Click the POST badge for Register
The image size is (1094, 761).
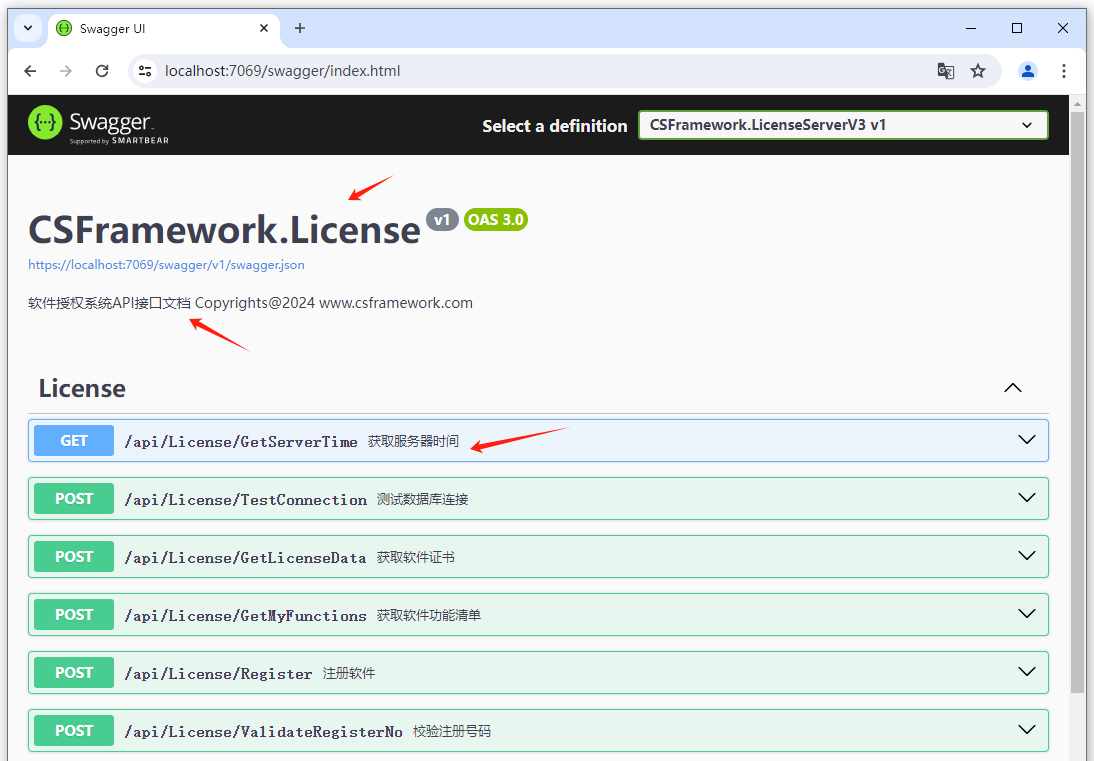click(74, 672)
